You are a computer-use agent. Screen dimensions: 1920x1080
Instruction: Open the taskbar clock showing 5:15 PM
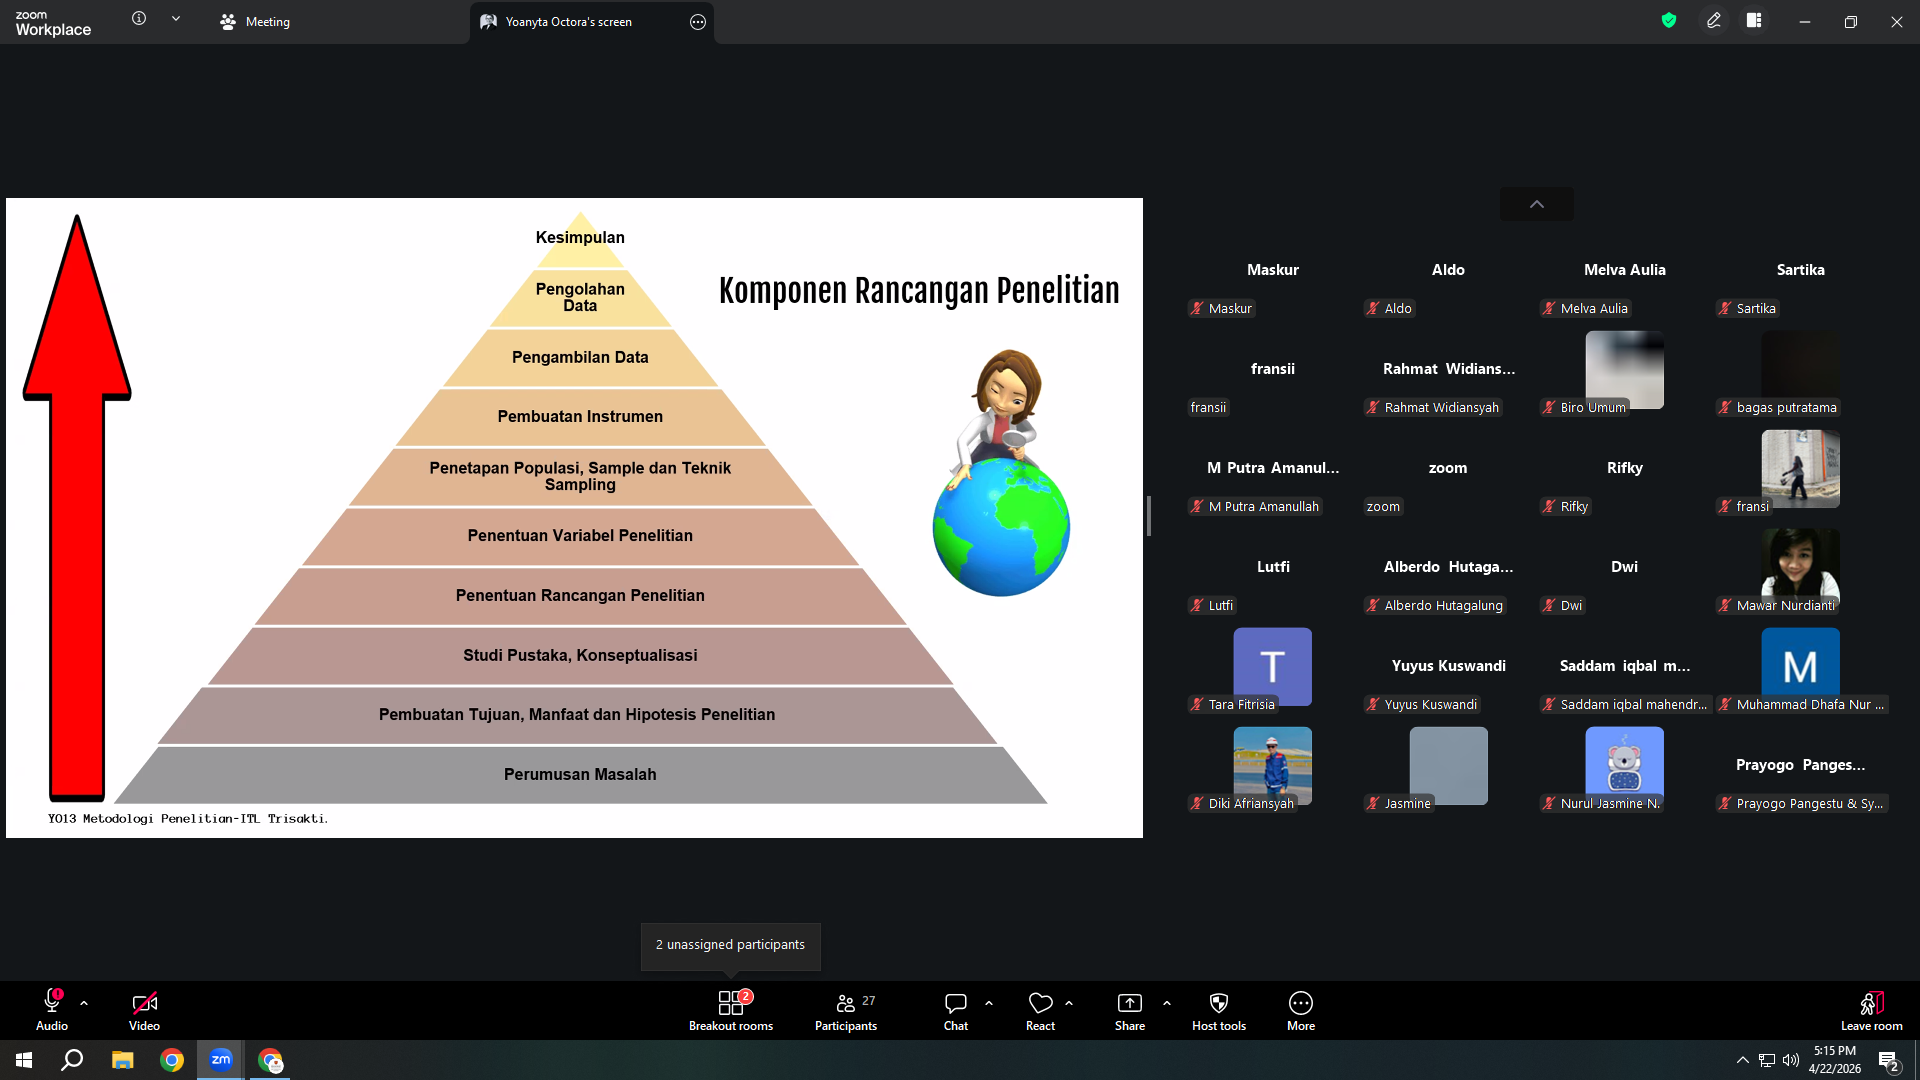pos(1835,1060)
